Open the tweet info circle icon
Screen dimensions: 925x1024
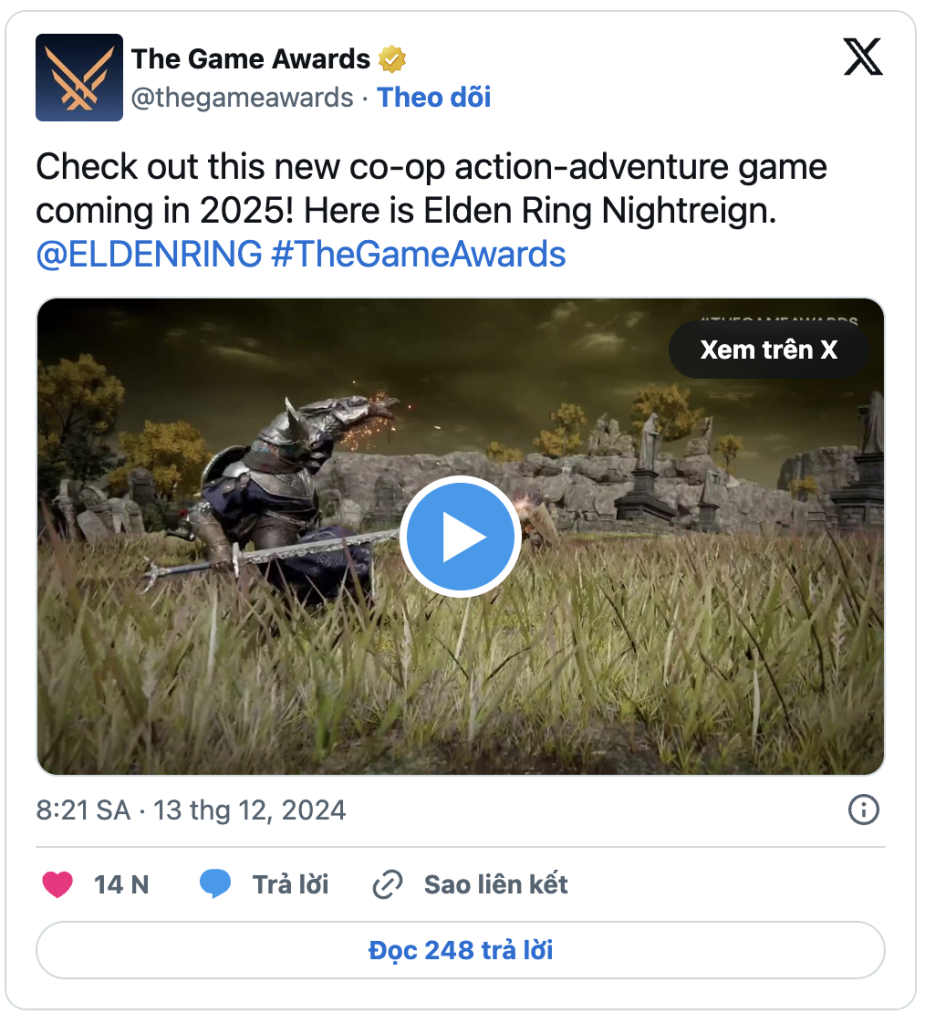click(864, 810)
